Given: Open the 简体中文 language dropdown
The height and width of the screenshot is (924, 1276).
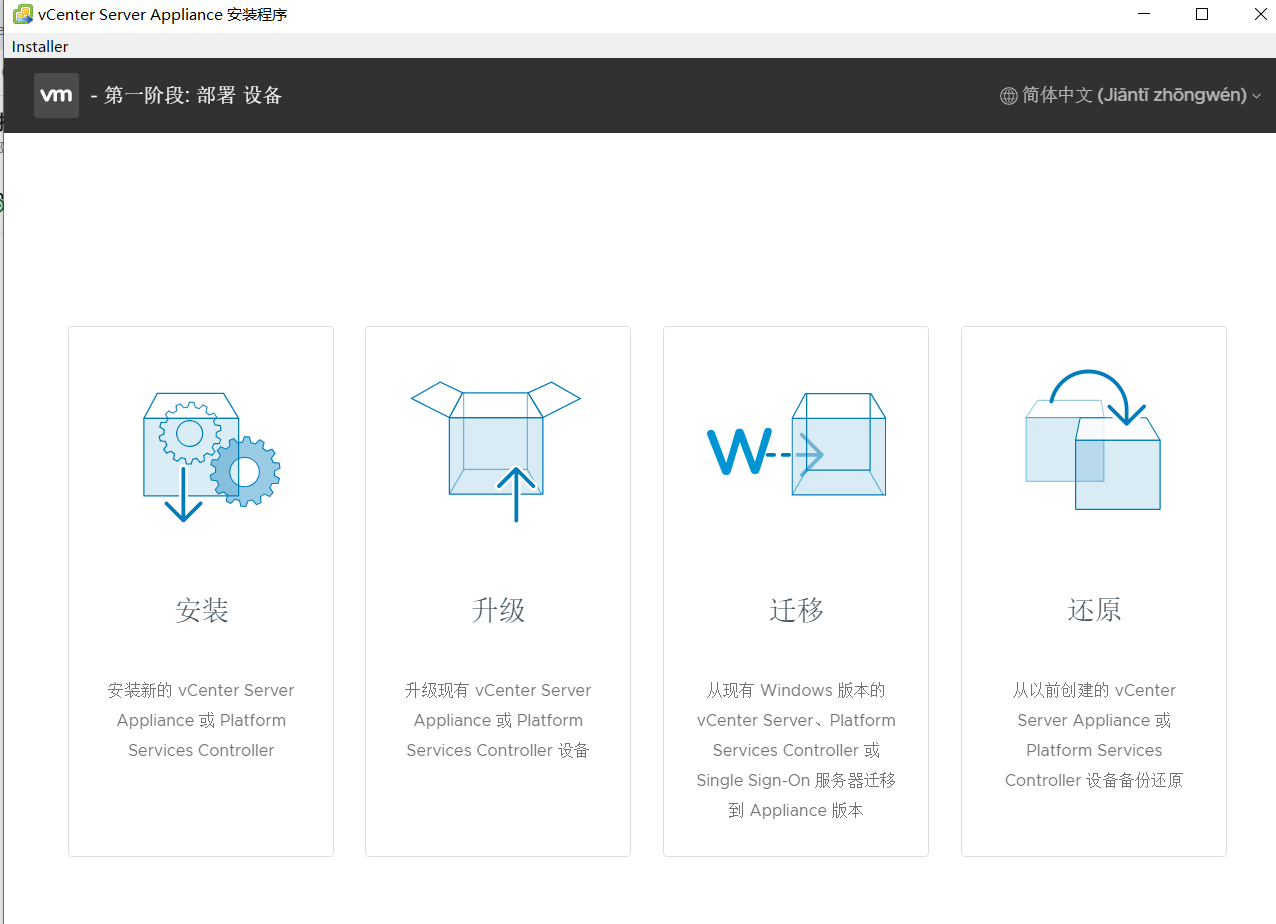Looking at the screenshot, I should coord(1130,95).
